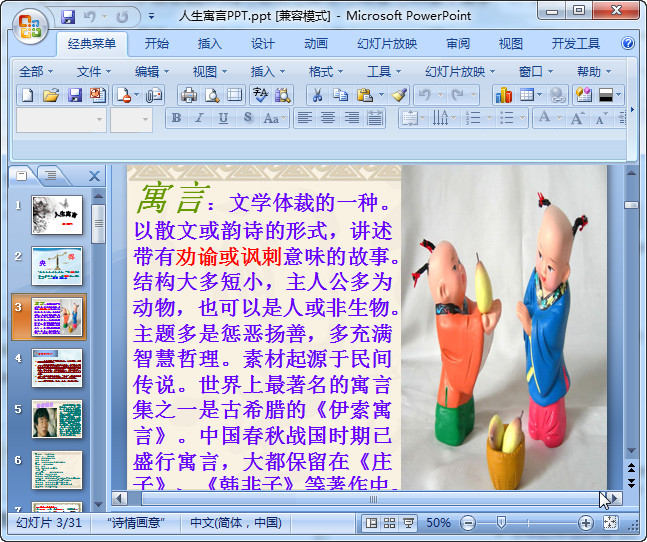Open the Paste options dropdown arrow
Viewport: 647px width, 542px height.
point(381,95)
